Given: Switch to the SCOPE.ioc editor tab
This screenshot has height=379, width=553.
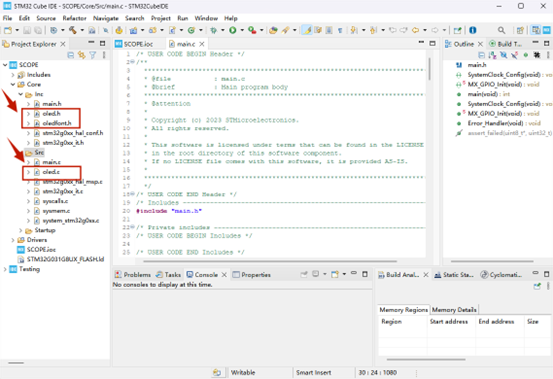Looking at the screenshot, I should (134, 44).
